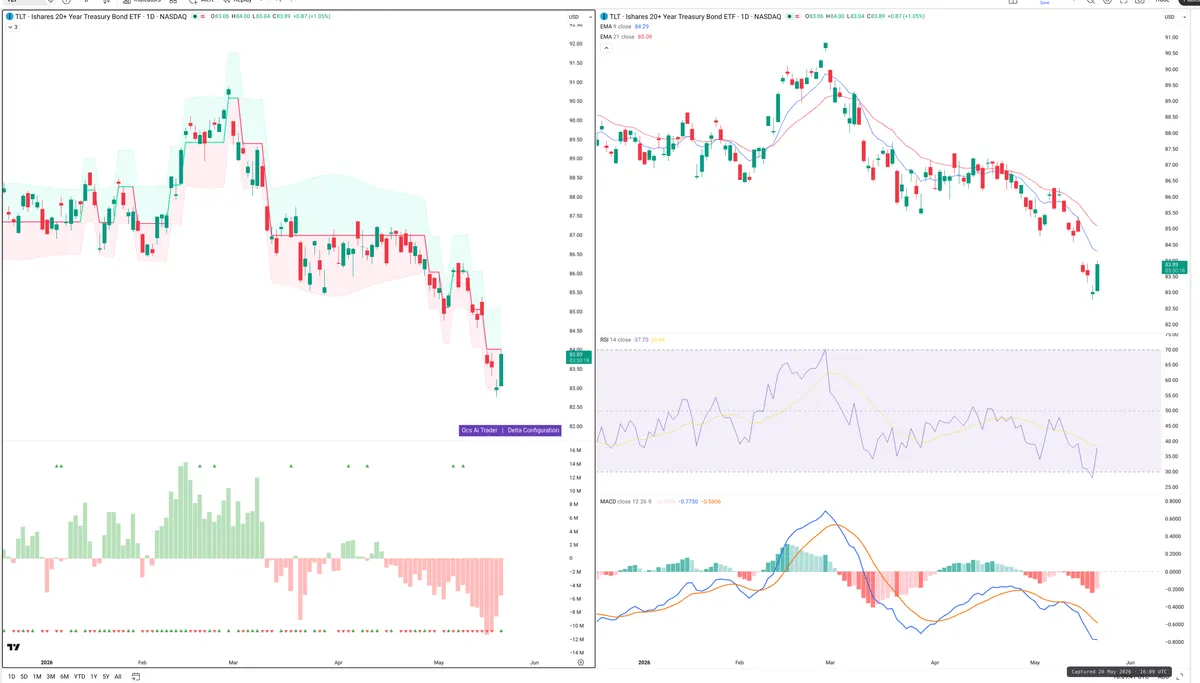The height and width of the screenshot is (683, 1200).
Task: Select the 6M time range
Action: click(64, 677)
